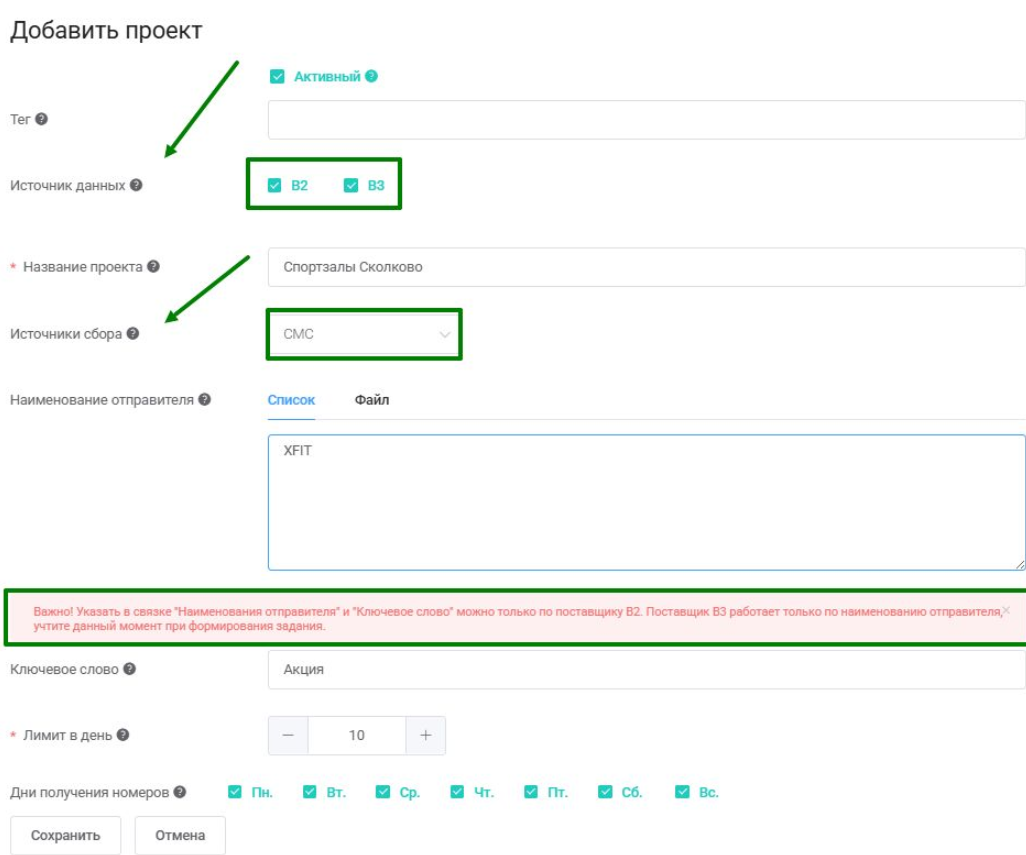Viewport: 1026px width, 855px height.
Task: Click the Название проекта input field
Action: coord(646,267)
